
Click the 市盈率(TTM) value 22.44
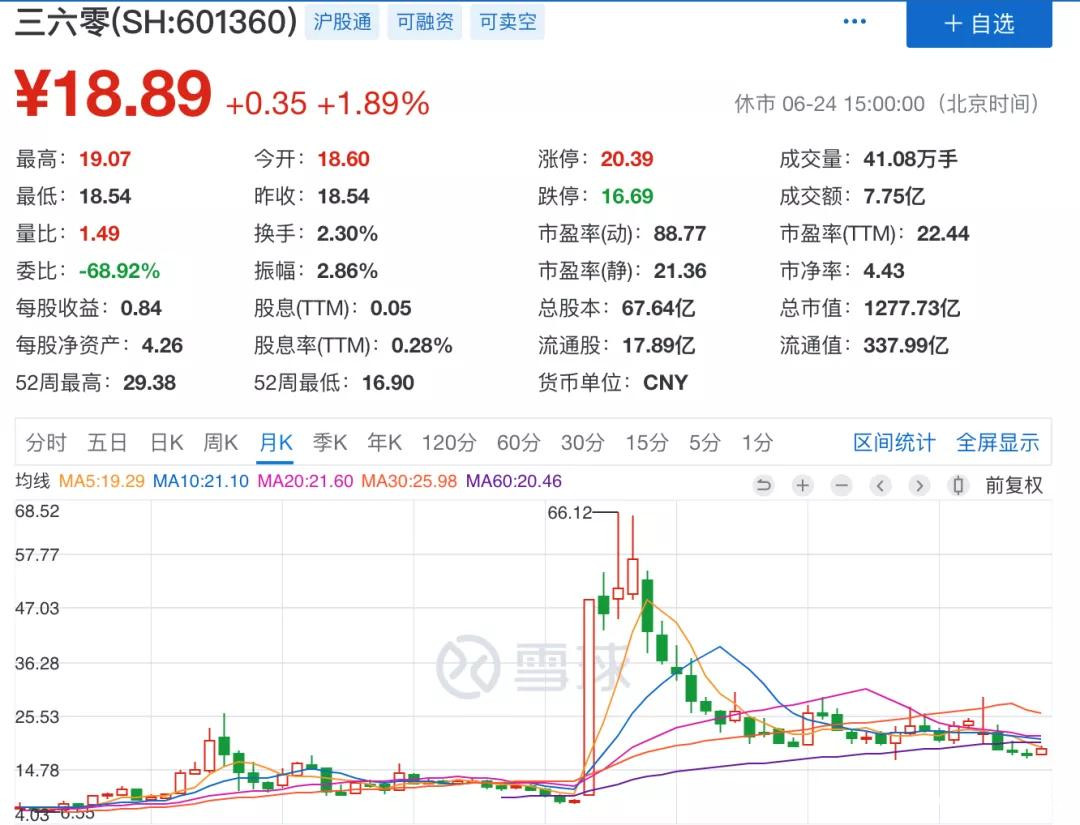(x=943, y=233)
